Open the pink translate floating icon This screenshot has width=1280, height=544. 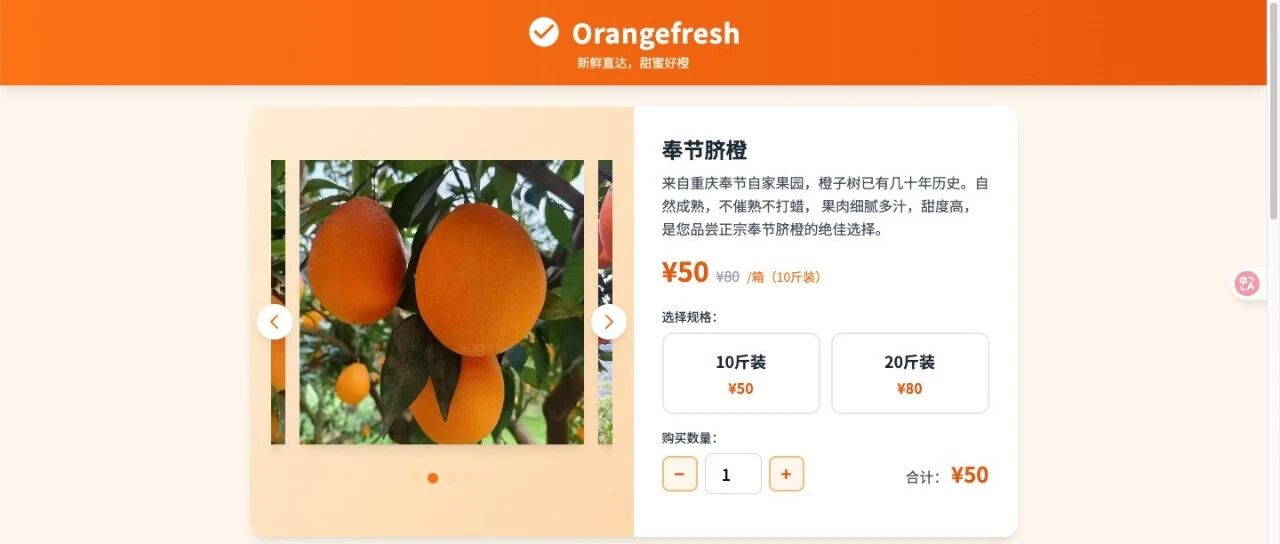pos(1247,284)
